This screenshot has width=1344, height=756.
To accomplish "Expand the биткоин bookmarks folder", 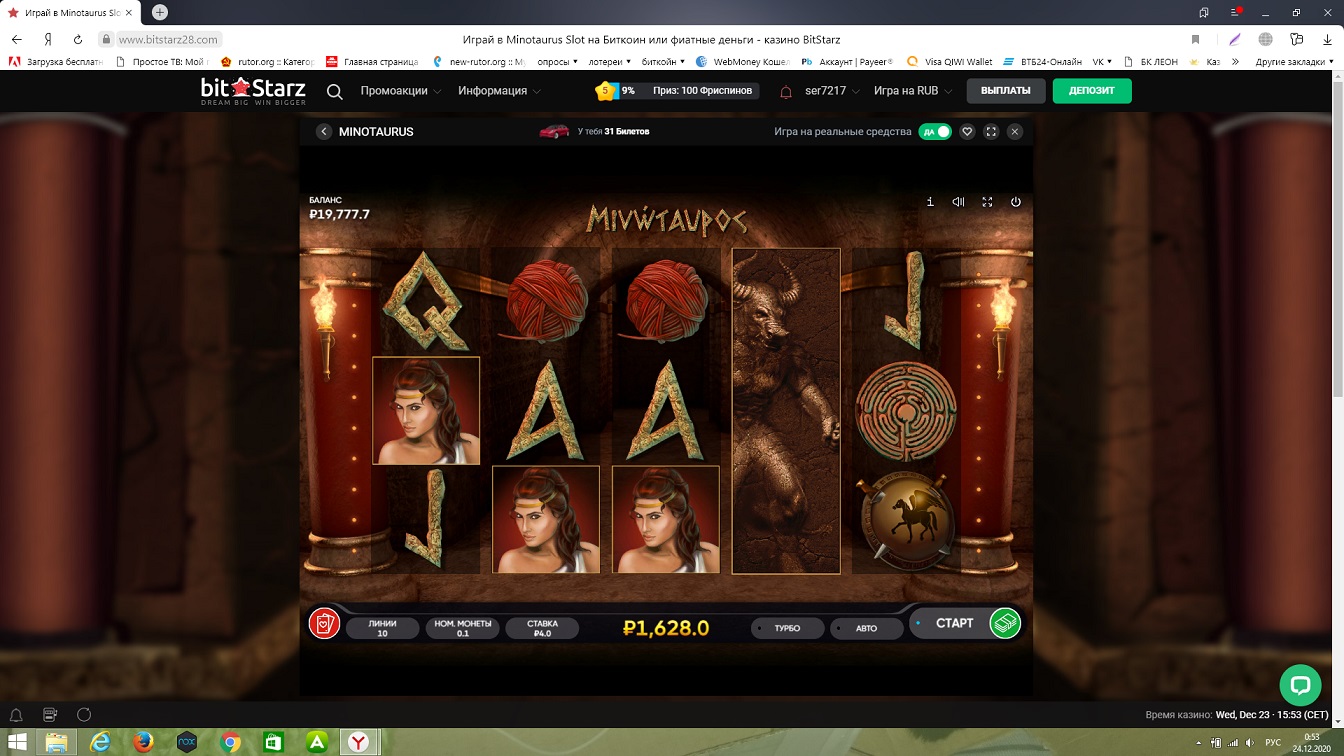I will coord(663,62).
